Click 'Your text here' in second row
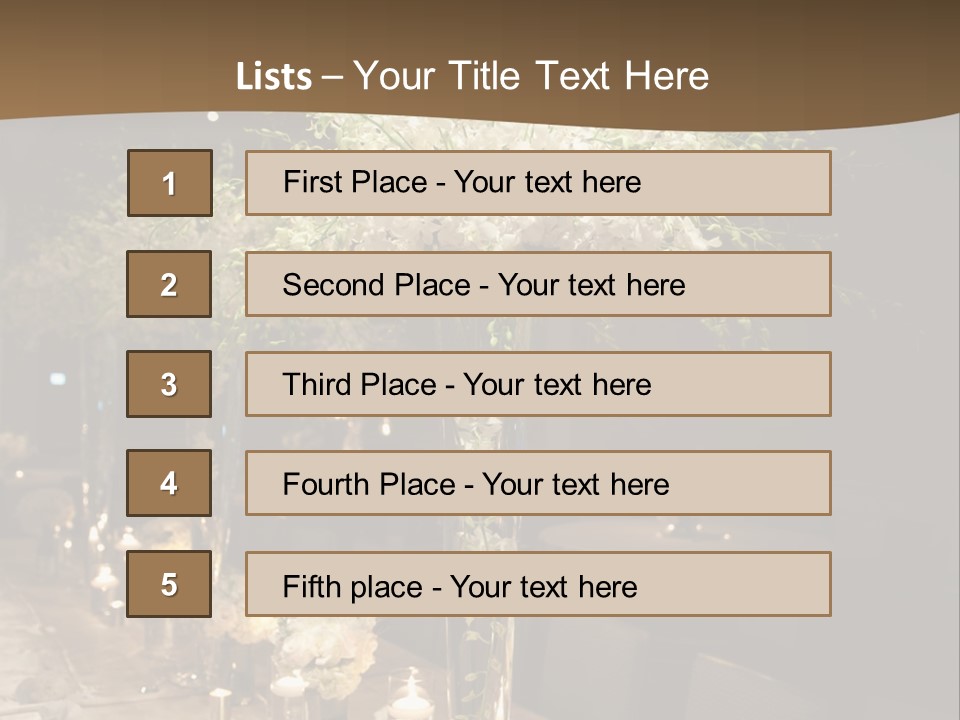The height and width of the screenshot is (720, 960). click(591, 285)
